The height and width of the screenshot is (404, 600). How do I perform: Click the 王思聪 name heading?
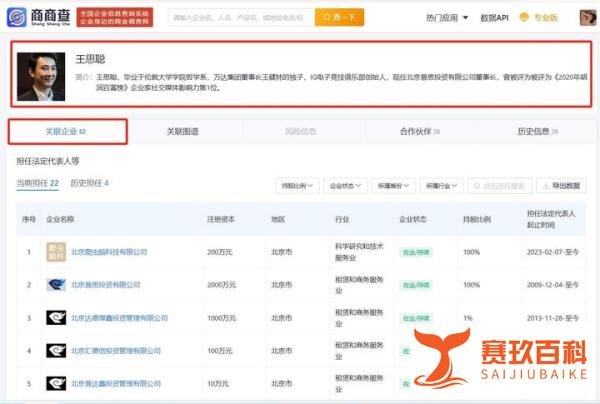click(90, 59)
